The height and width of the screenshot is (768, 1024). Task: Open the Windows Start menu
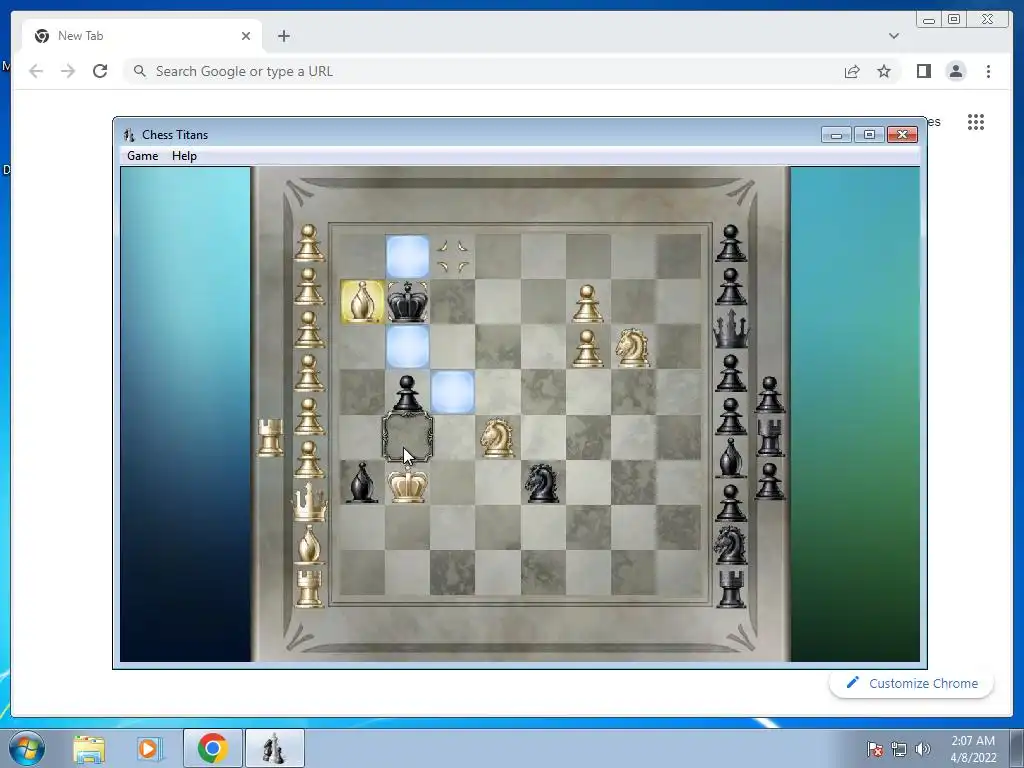pyautogui.click(x=27, y=748)
